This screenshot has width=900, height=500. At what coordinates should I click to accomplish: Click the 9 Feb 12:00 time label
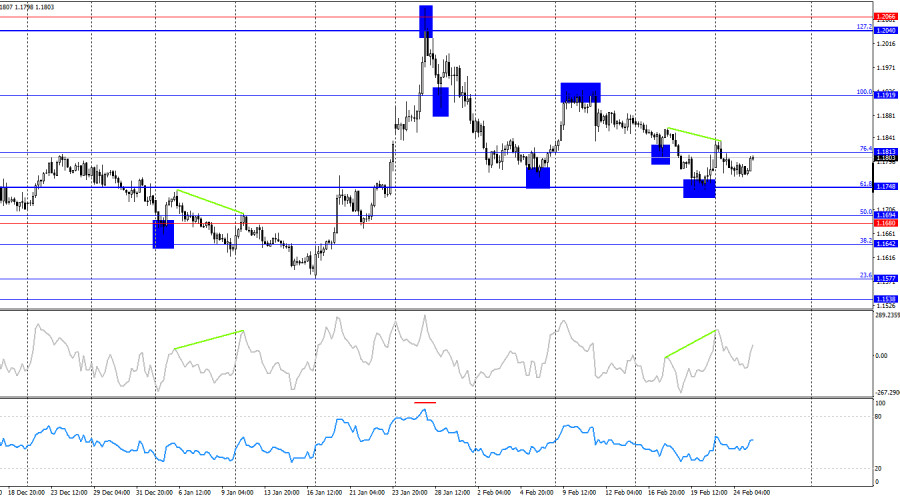coord(579,493)
